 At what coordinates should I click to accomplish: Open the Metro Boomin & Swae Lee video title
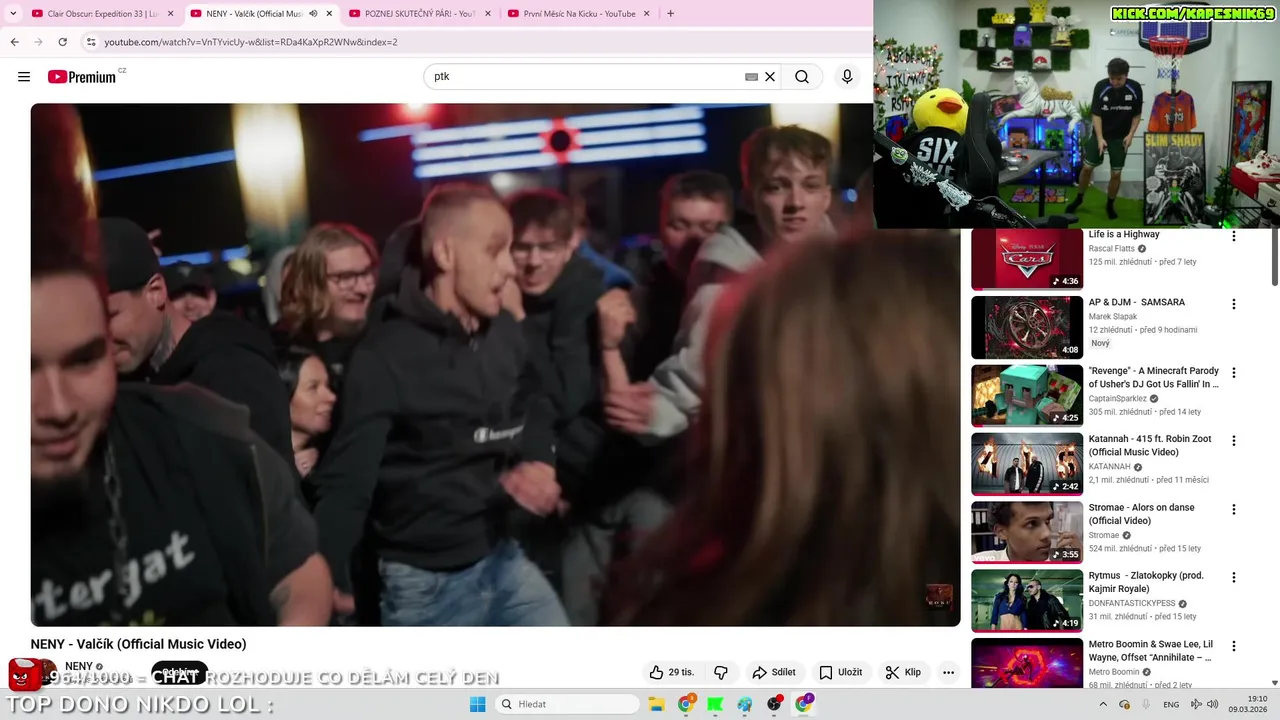coord(1150,651)
